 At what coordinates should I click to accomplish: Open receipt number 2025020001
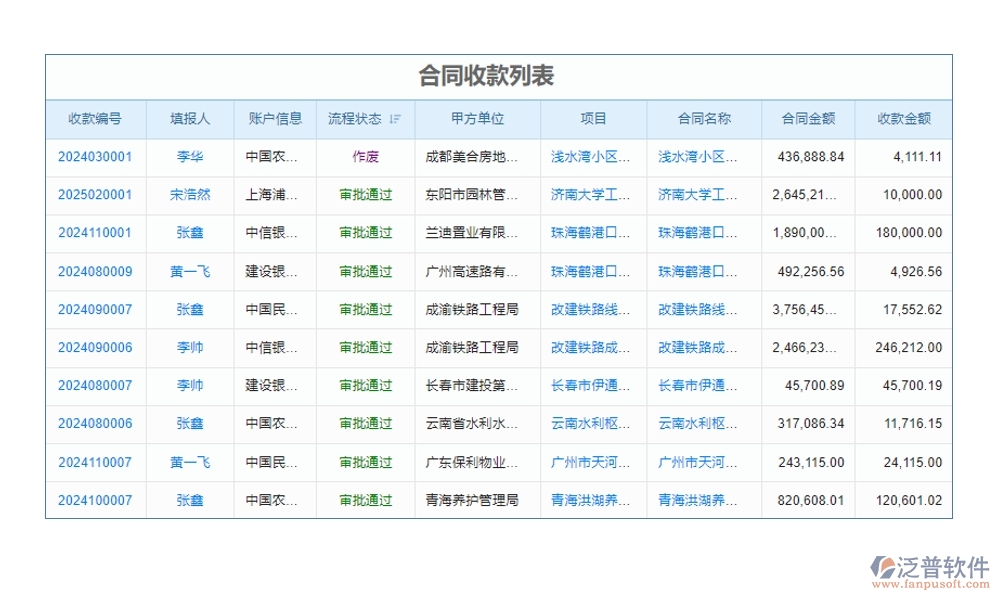tap(95, 195)
